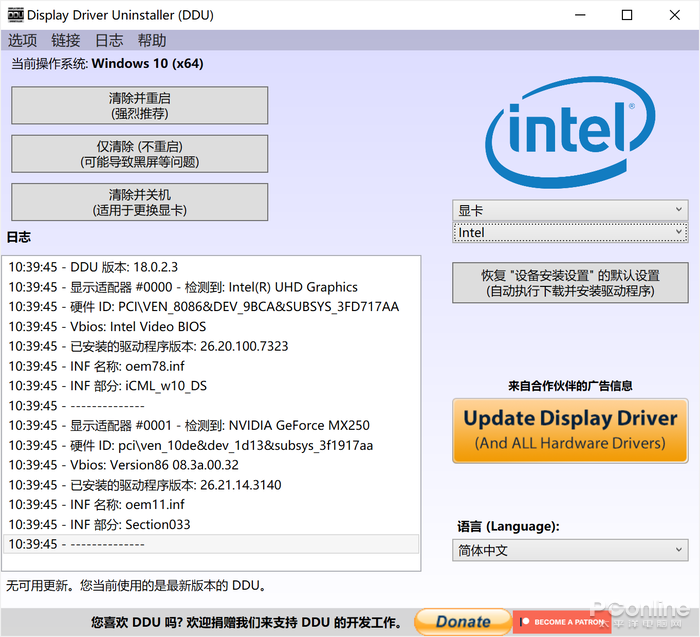
Task: Select the NVIDIA GeForce MX250 log entry
Action: pos(189,425)
